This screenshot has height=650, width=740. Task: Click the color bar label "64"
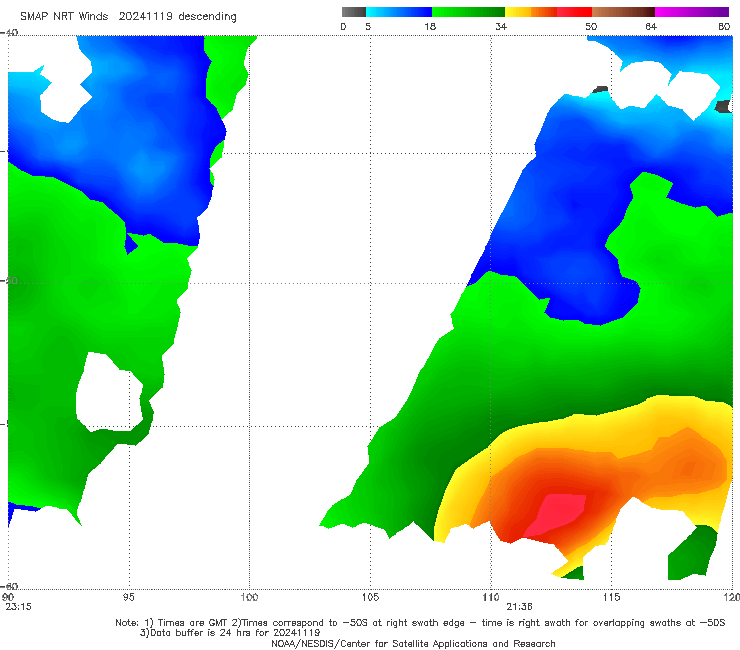[651, 26]
